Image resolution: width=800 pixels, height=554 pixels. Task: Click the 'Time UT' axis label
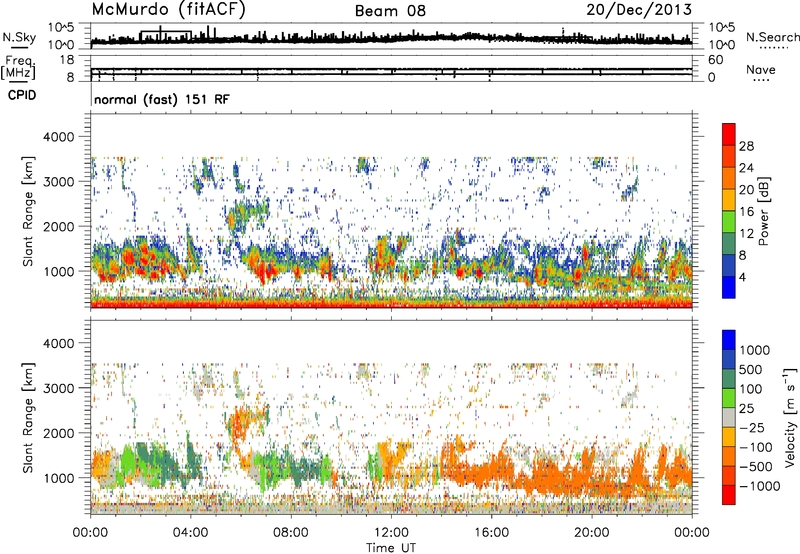(x=391, y=548)
